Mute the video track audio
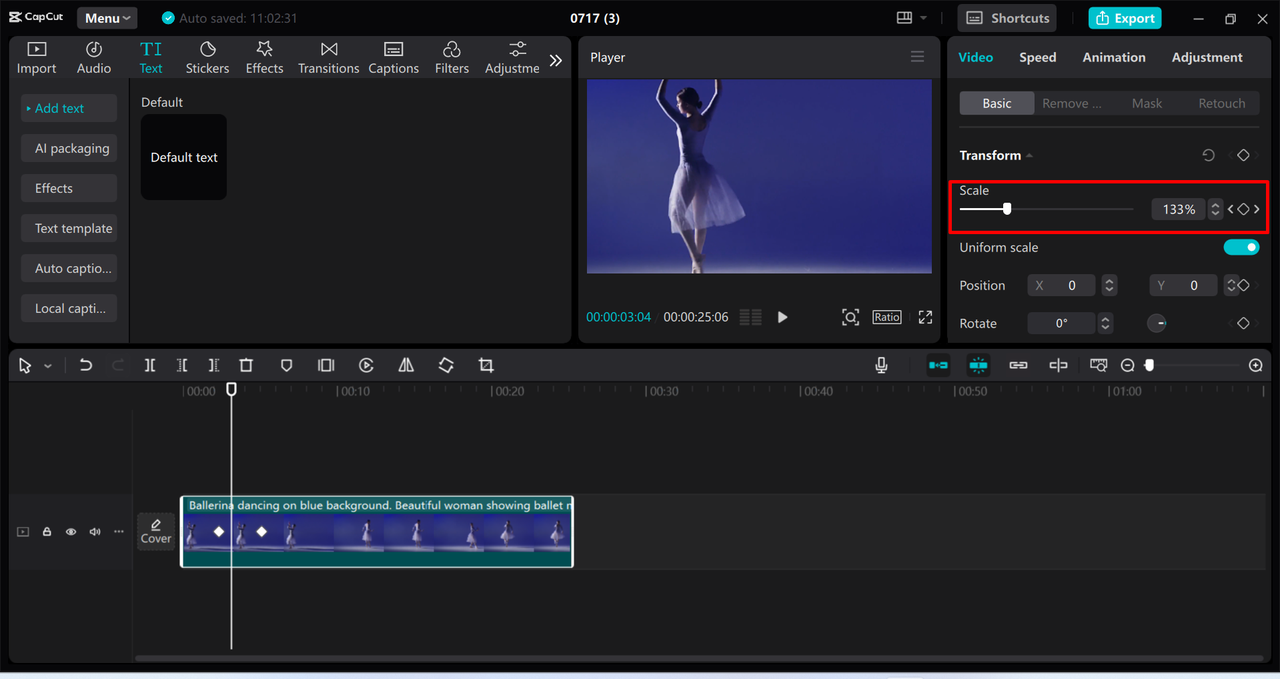The width and height of the screenshot is (1280, 679). [95, 532]
